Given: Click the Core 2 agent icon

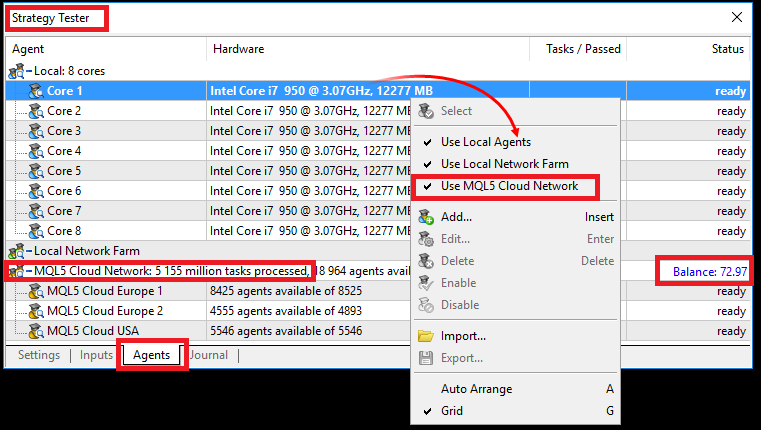Looking at the screenshot, I should [36, 111].
